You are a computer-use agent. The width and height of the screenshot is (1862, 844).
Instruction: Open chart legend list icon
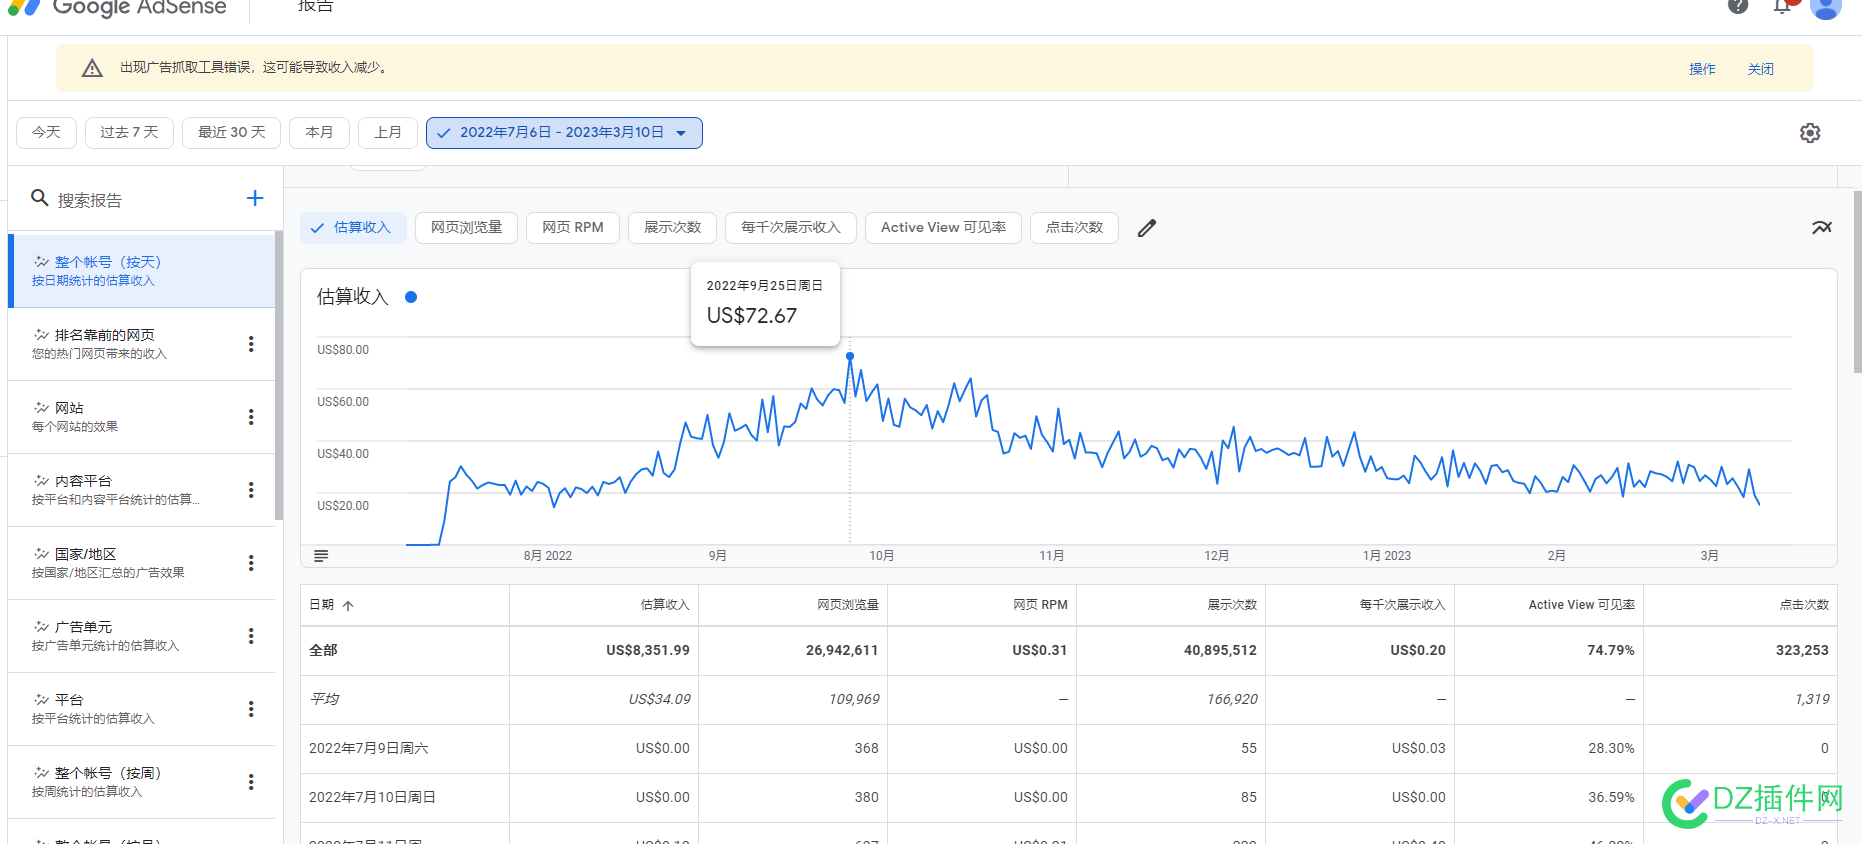point(321,556)
